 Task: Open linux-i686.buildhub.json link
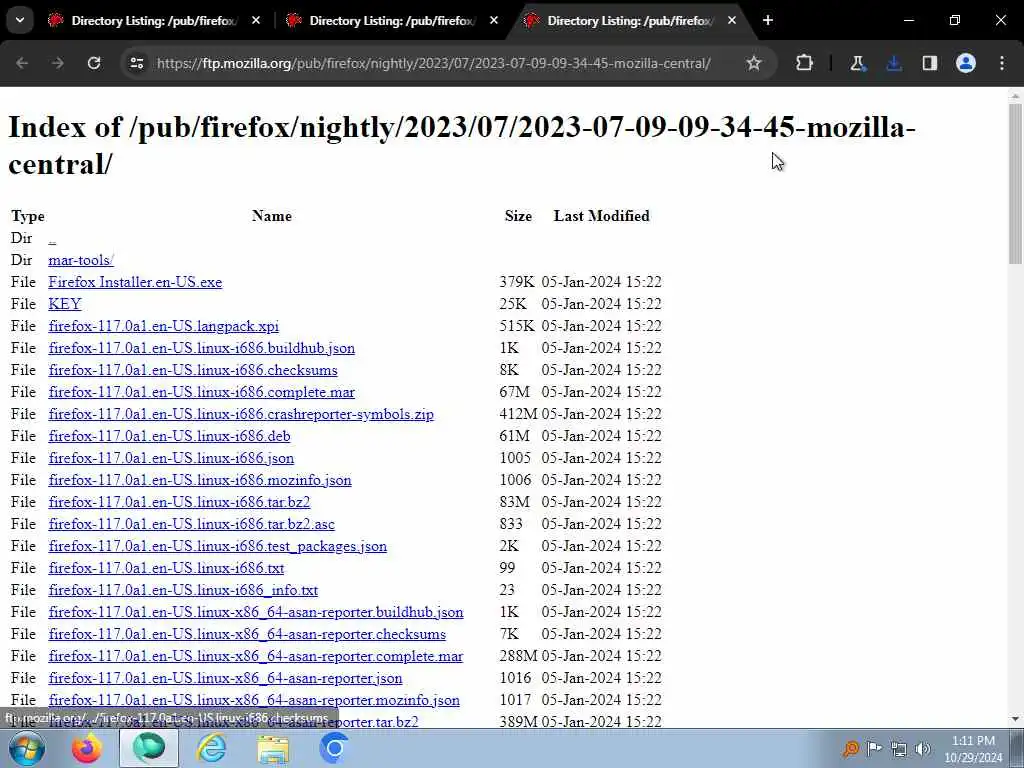(202, 348)
